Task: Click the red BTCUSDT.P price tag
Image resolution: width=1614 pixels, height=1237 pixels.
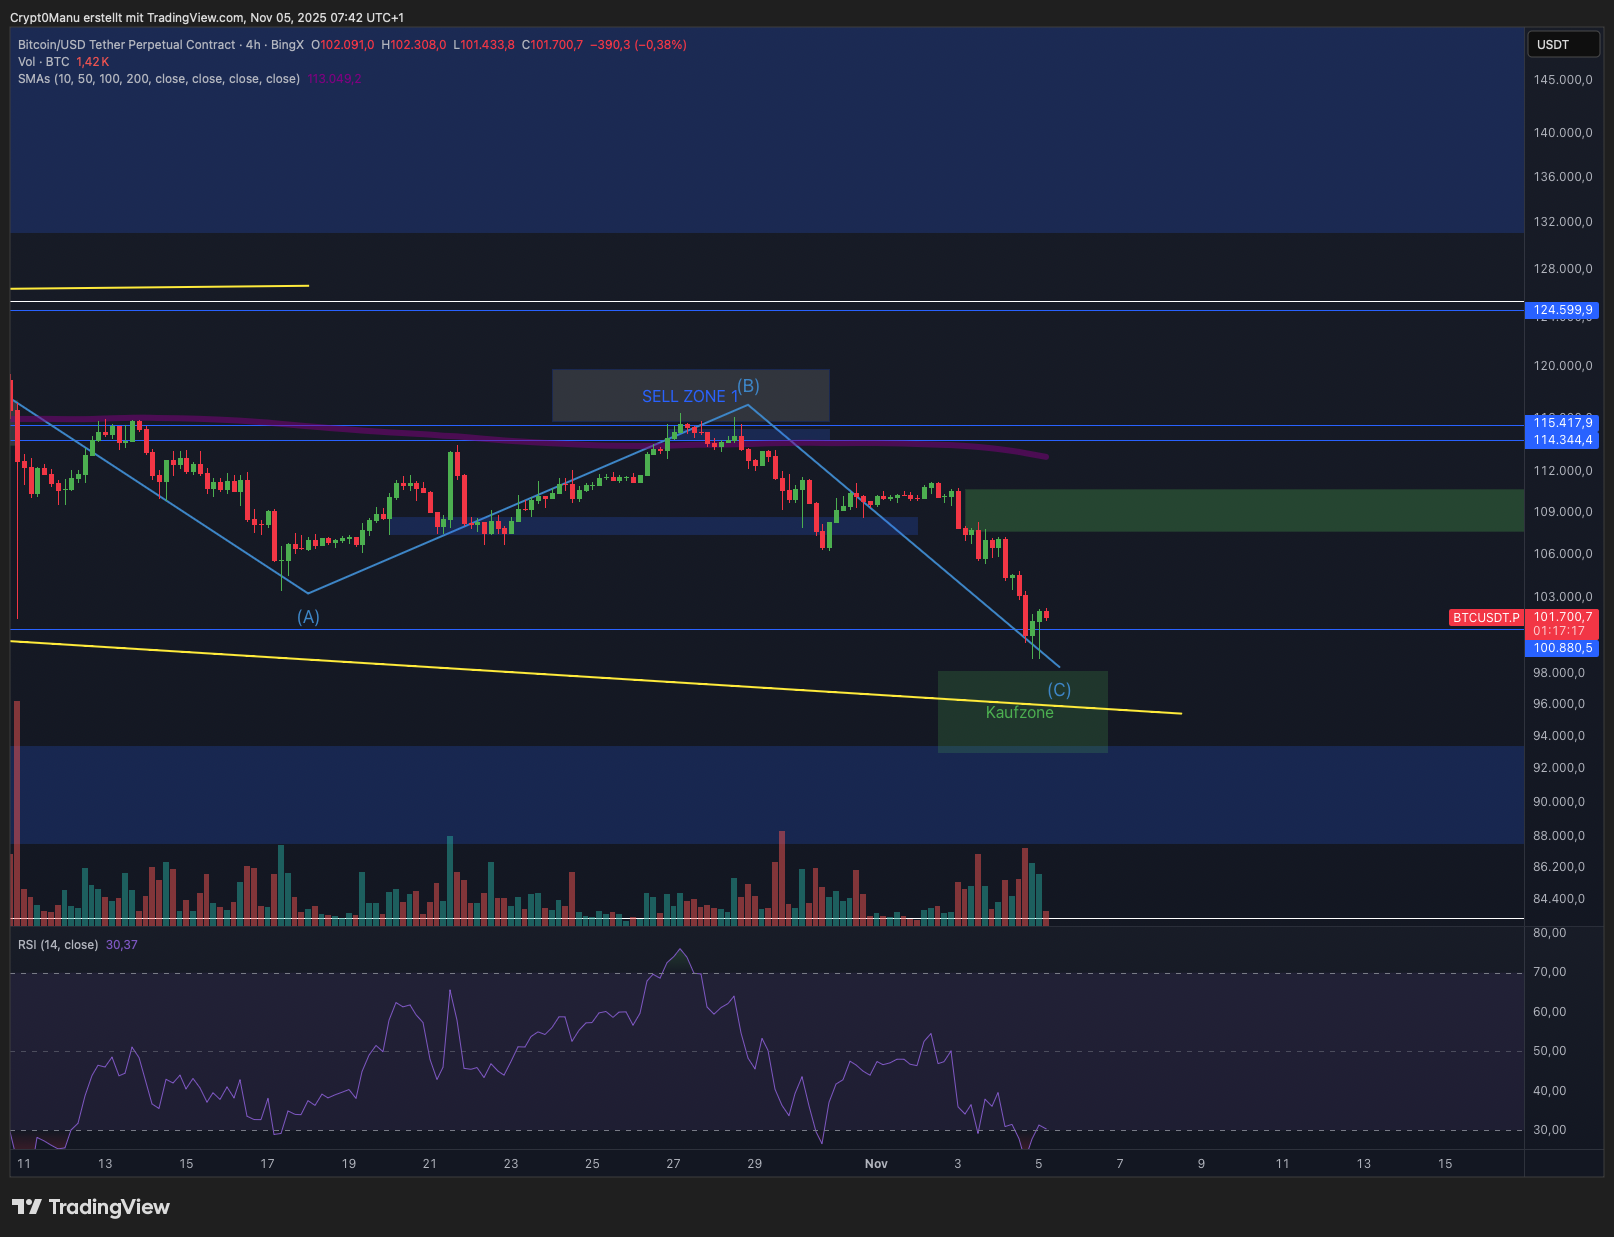Action: pos(1485,618)
